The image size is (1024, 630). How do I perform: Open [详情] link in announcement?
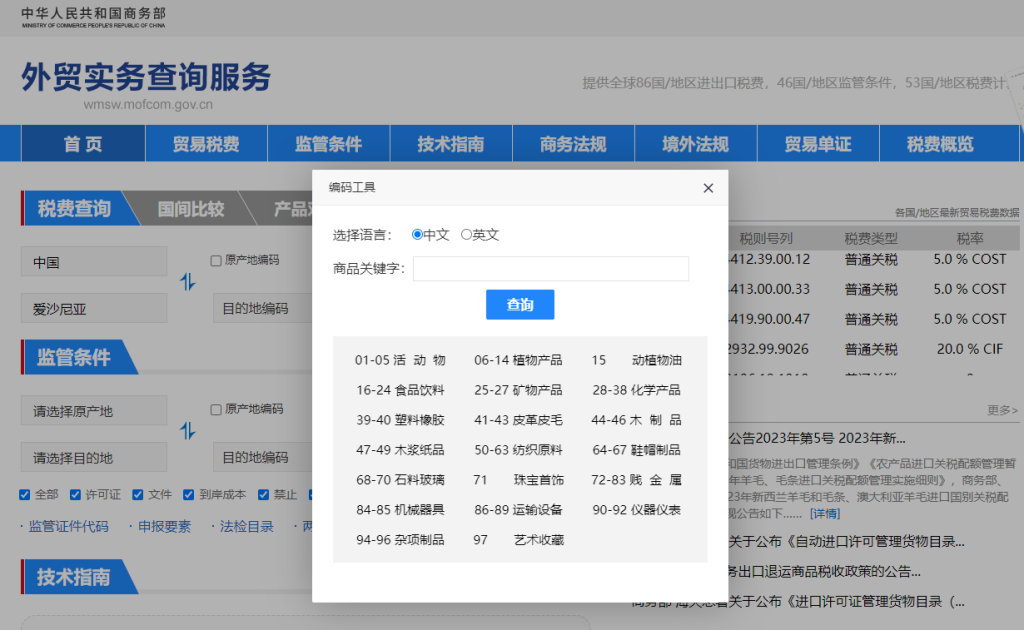coord(825,514)
